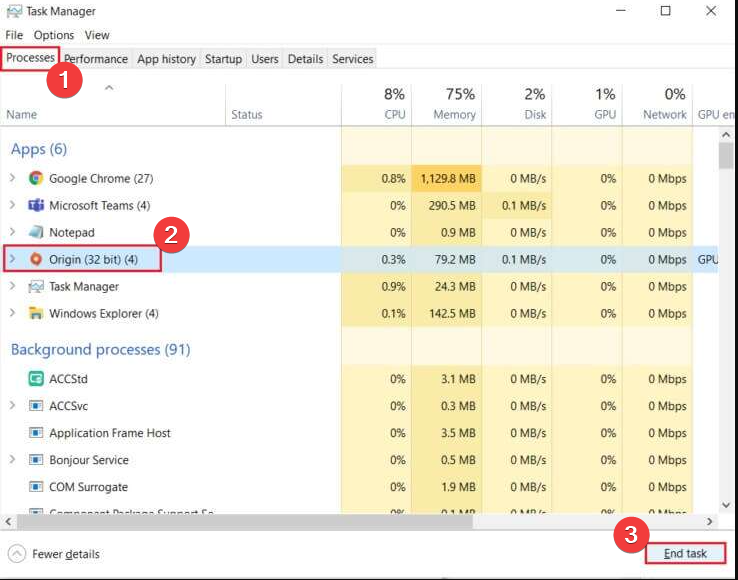Click the vertical scrollbar up arrow
The width and height of the screenshot is (738, 580).
tap(726, 136)
